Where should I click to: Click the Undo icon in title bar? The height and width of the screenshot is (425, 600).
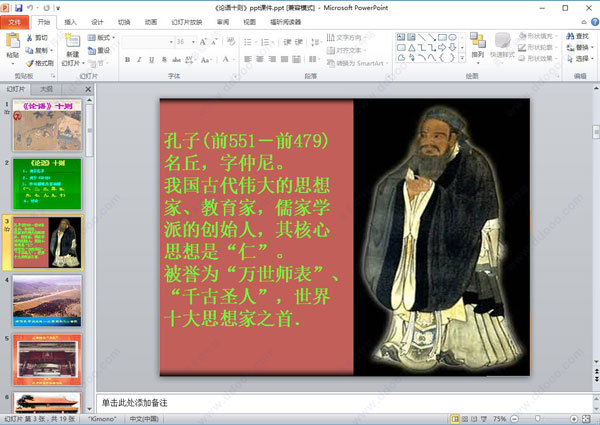[31, 8]
